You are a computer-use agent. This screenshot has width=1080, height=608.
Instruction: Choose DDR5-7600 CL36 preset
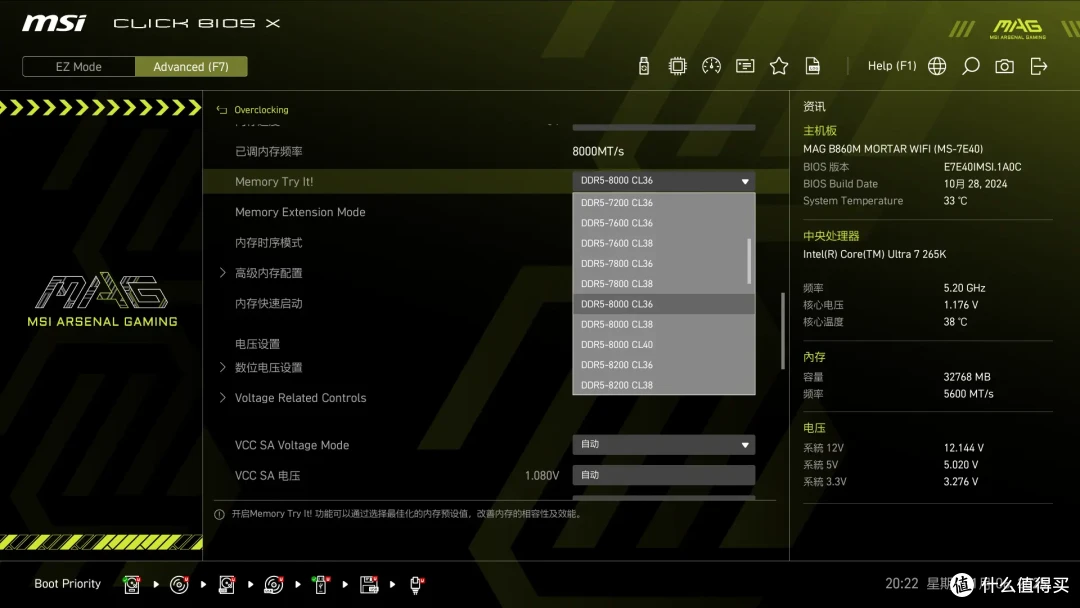tap(663, 223)
